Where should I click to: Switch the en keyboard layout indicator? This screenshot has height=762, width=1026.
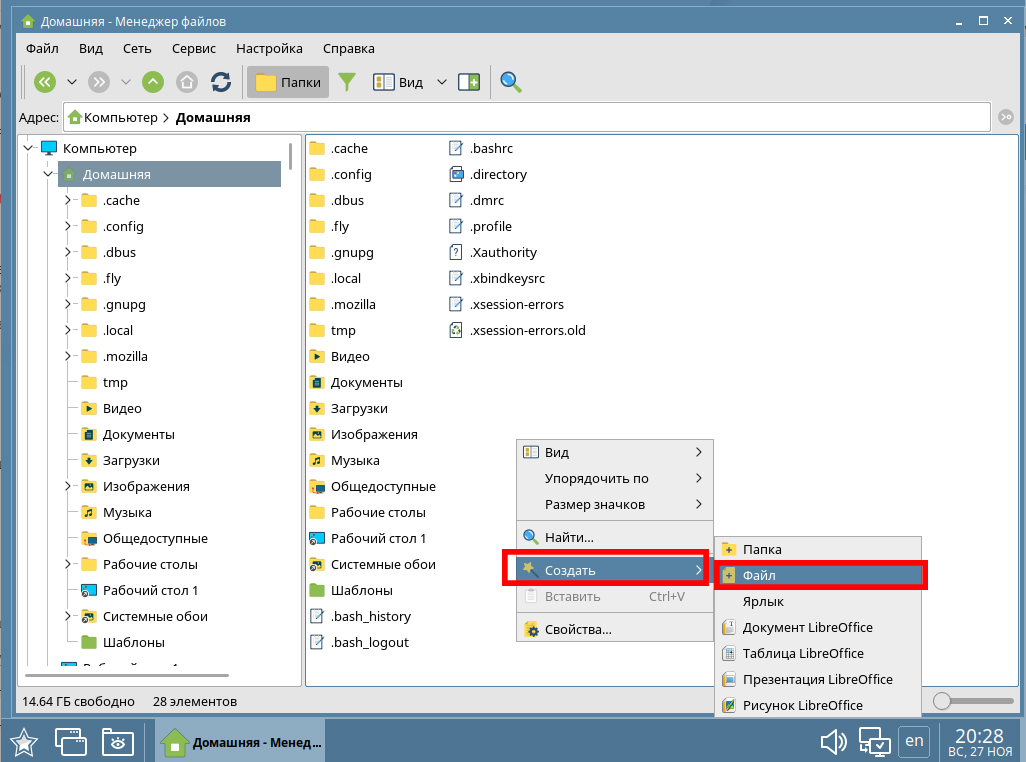[x=914, y=741]
